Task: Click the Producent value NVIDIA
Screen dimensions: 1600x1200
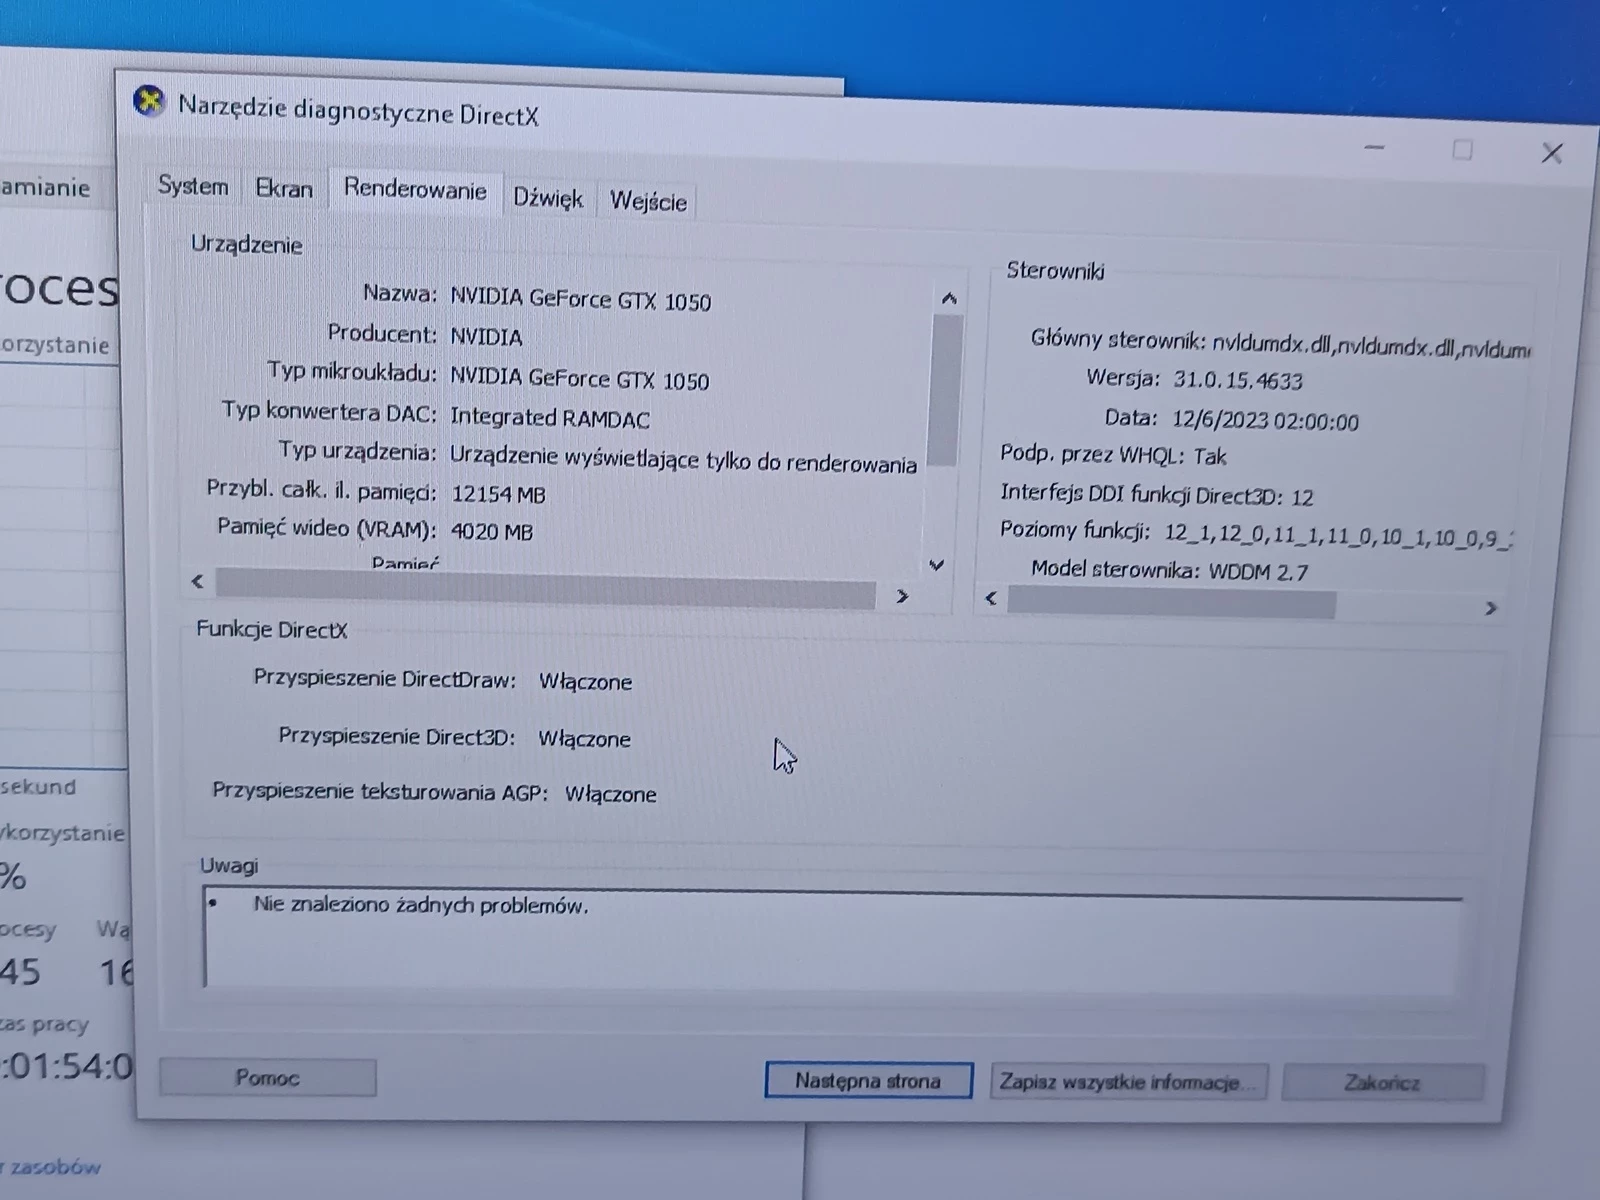Action: (486, 336)
